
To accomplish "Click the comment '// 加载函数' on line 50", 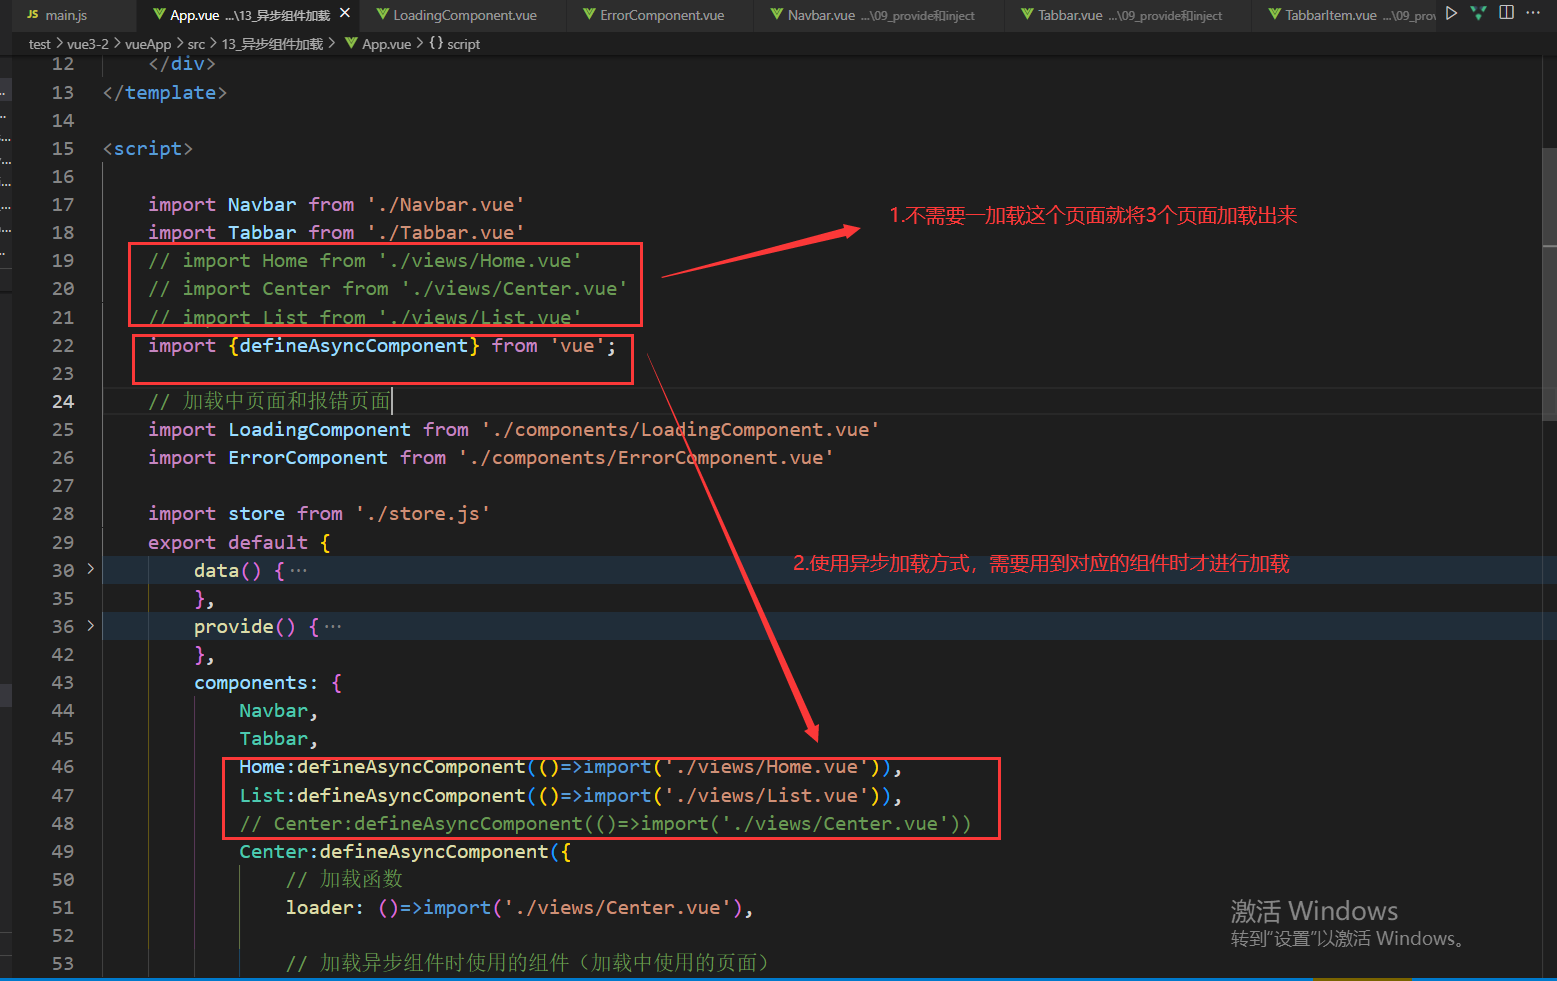I will tap(344, 880).
